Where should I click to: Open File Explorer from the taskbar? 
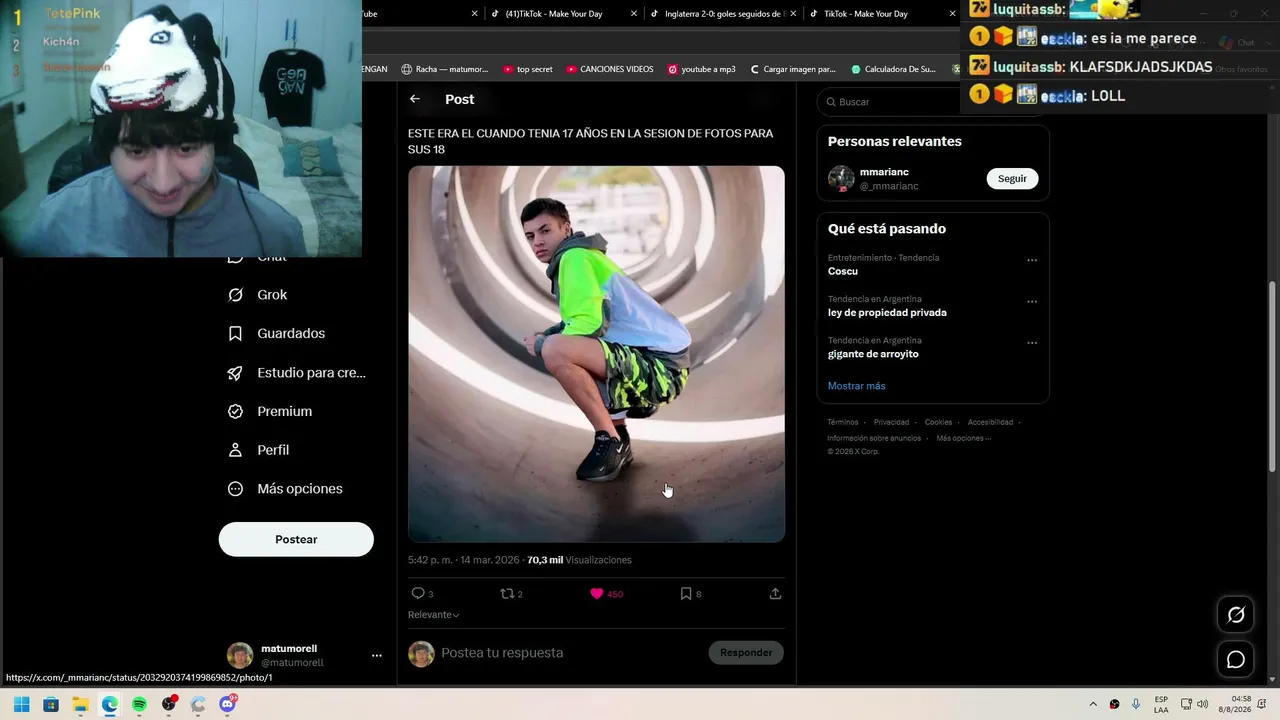tap(80, 705)
